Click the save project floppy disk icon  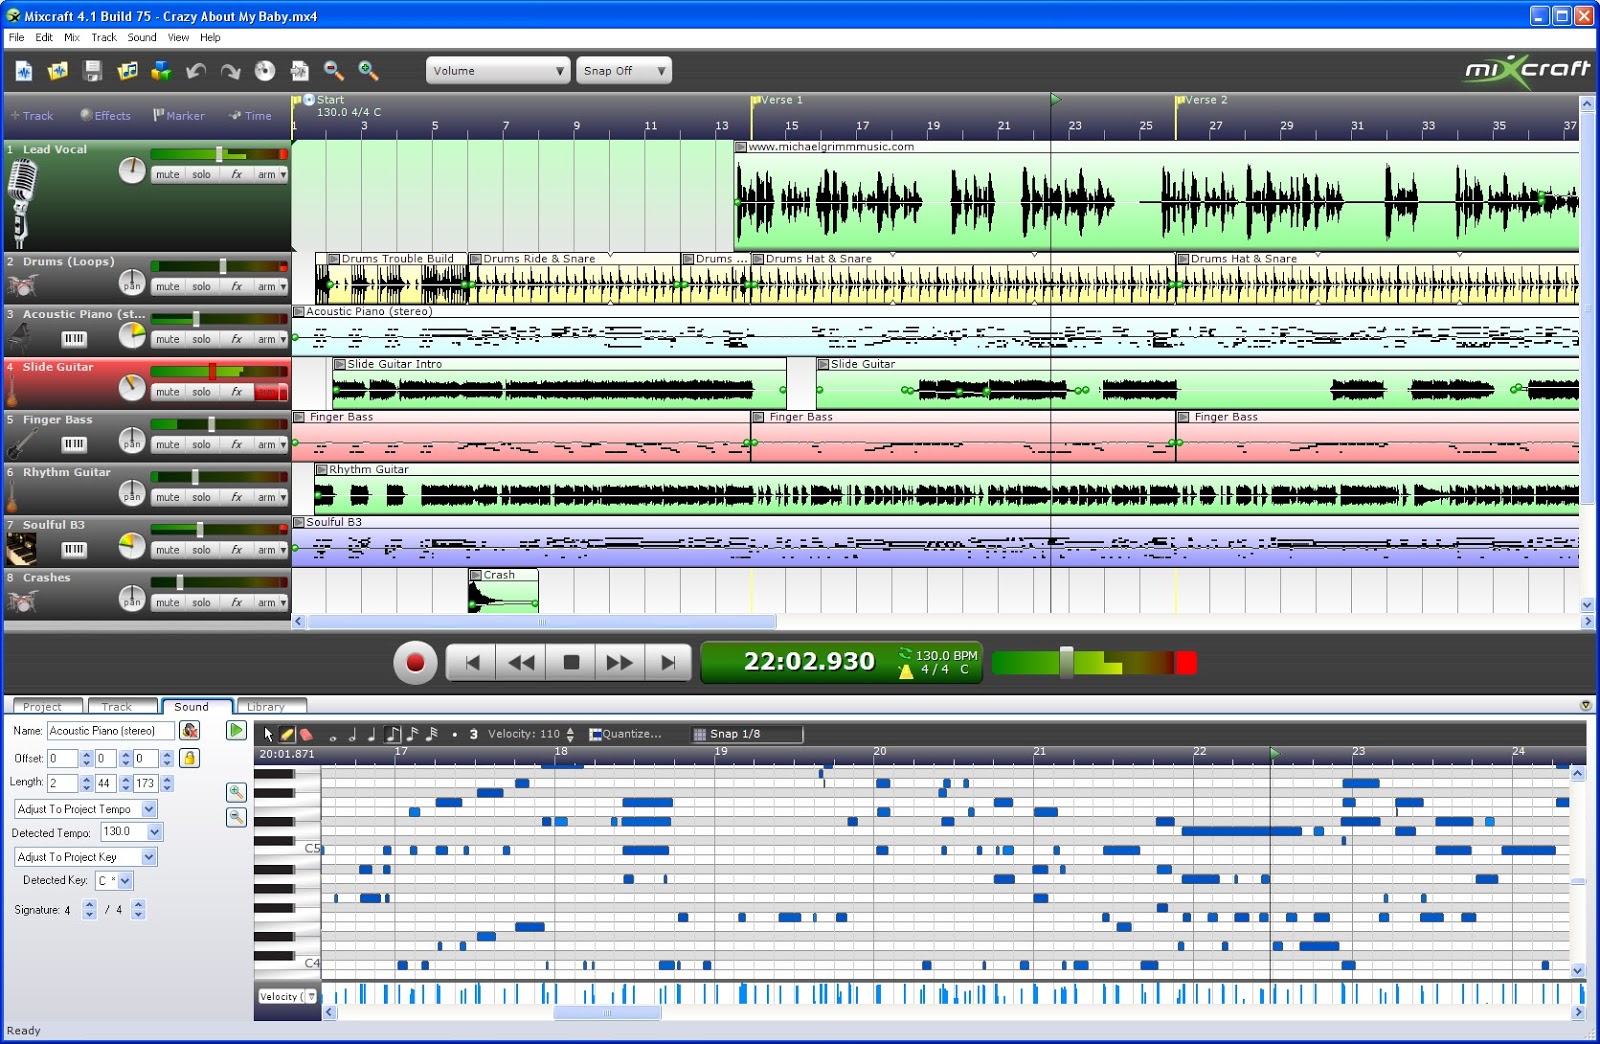pos(90,70)
